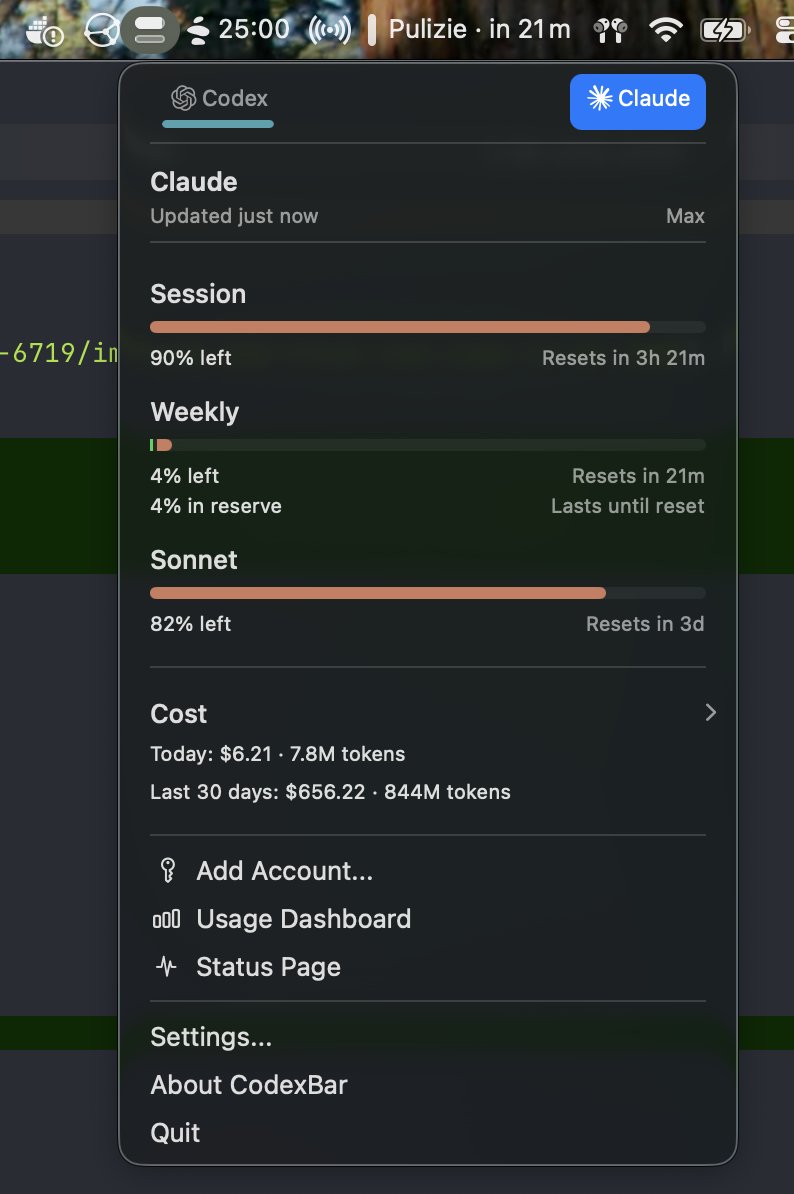Screen dimensions: 794x1194
Task: Expand the Cost section chevron
Action: click(x=710, y=713)
